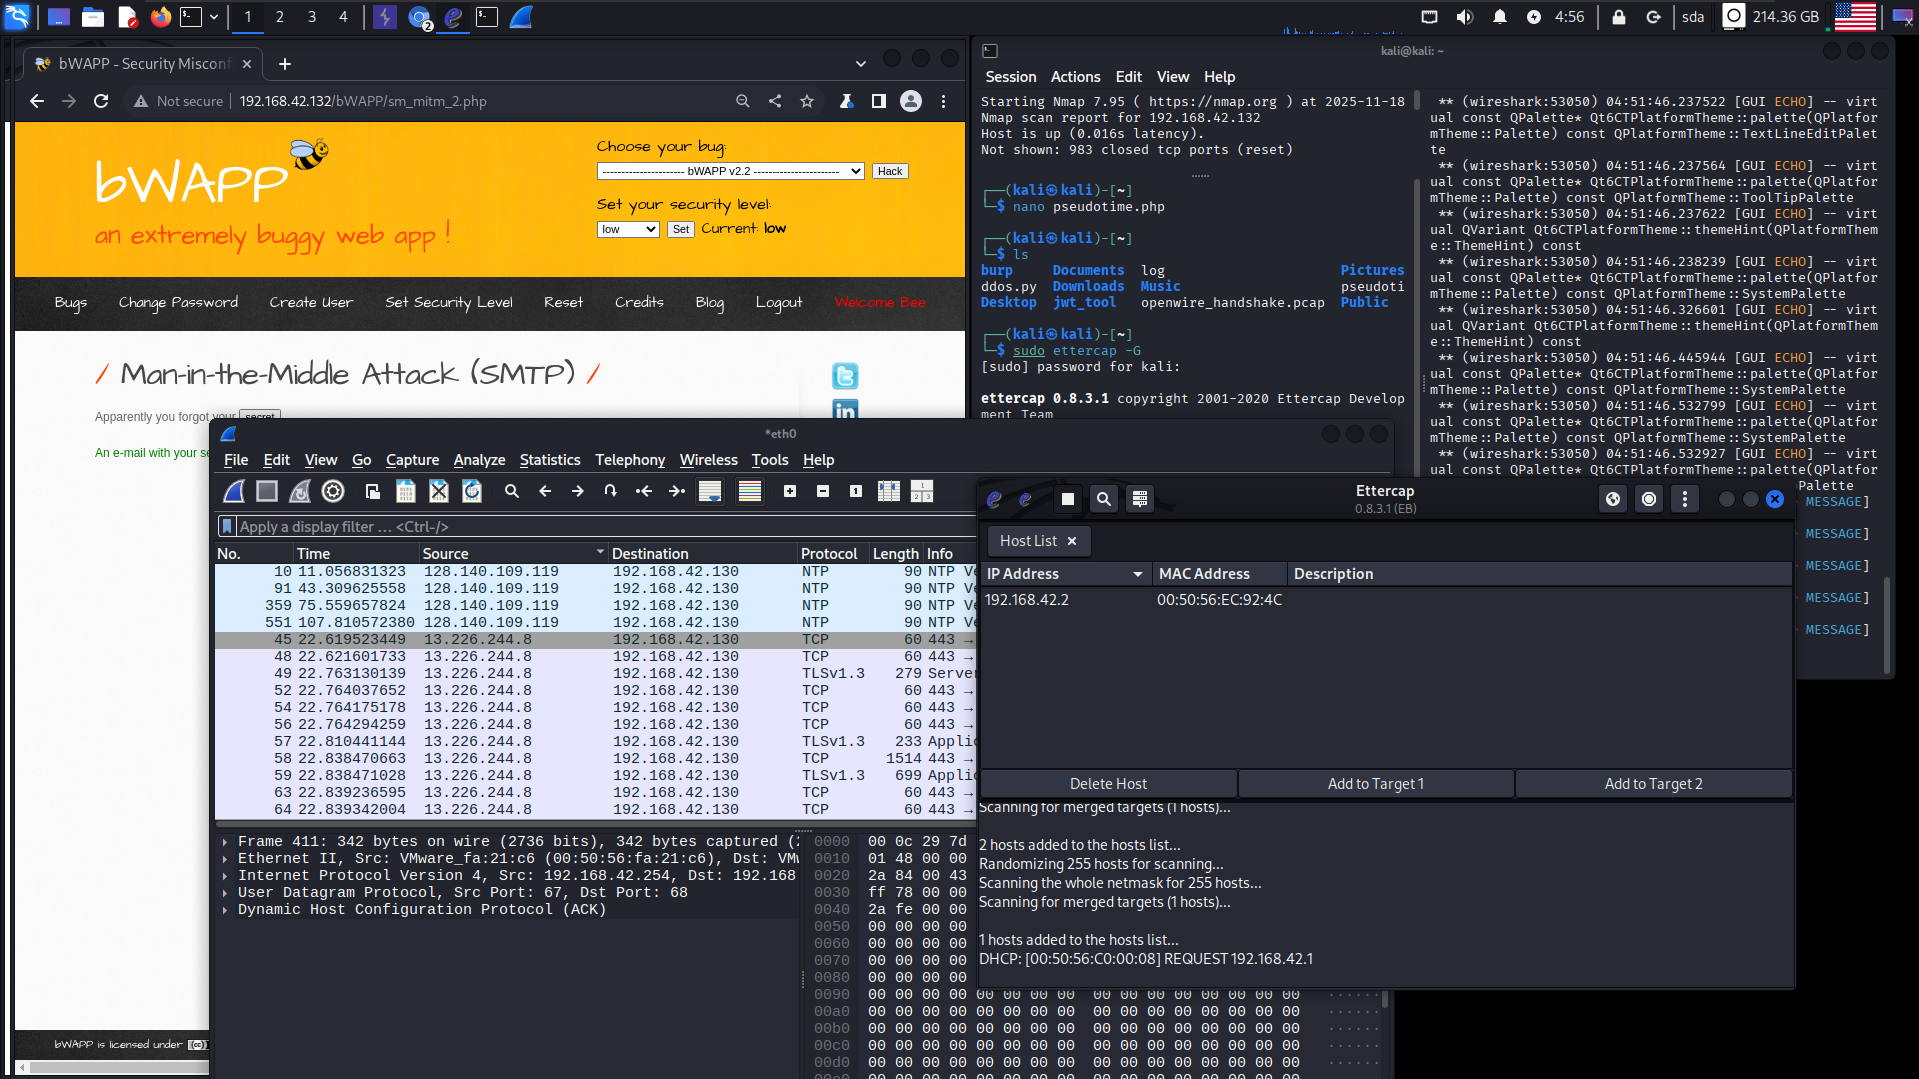1919x1079 pixels.
Task: Toggle Wireshark auto-scroll during live capture
Action: (x=710, y=491)
